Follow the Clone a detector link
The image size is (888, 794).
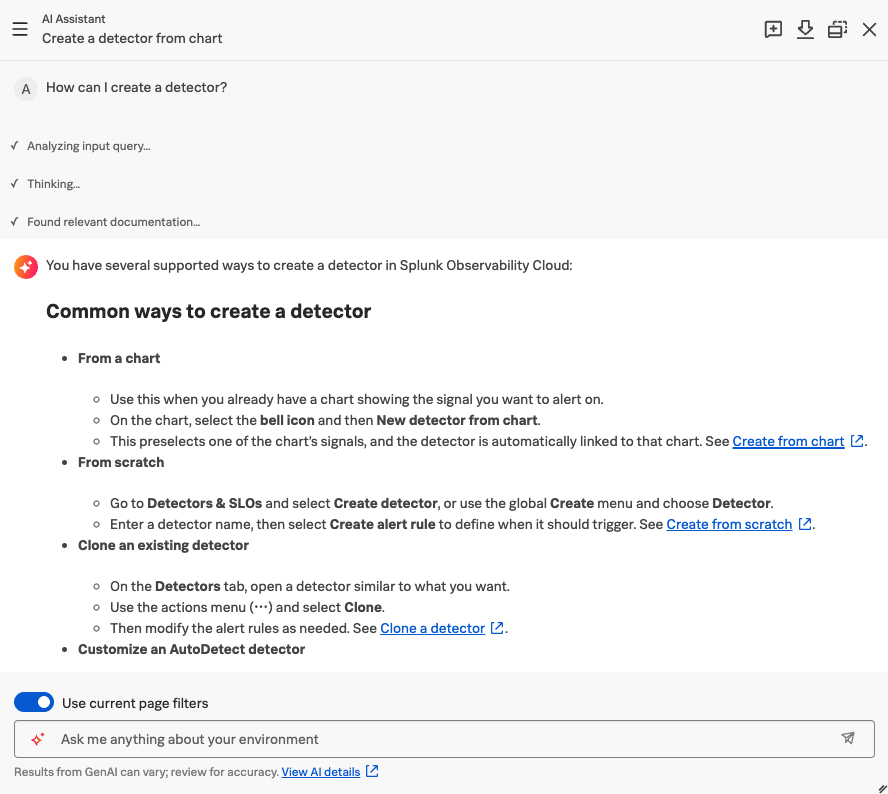[432, 628]
